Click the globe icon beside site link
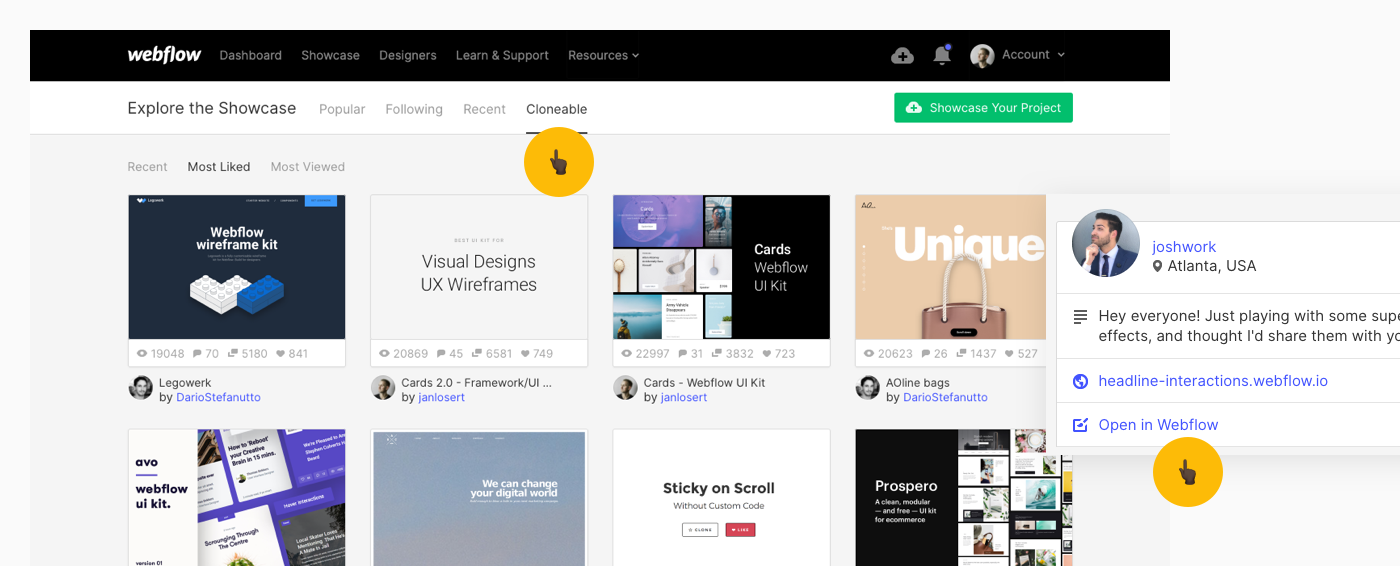Viewport: 1400px width, 566px height. click(x=1080, y=381)
